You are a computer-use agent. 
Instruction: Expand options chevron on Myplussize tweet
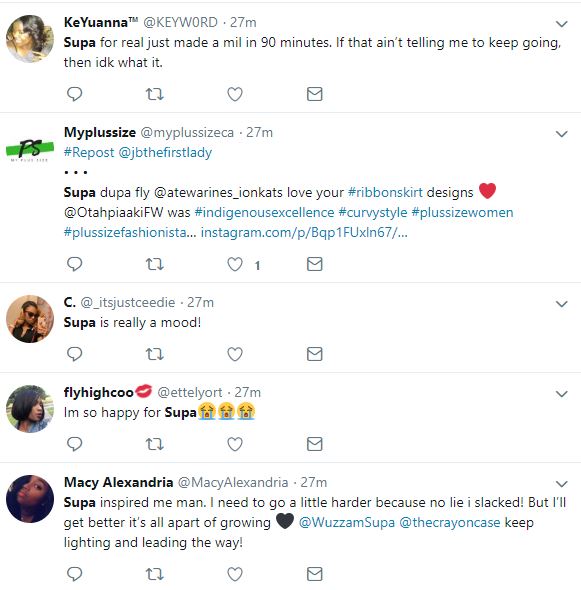coord(561,134)
